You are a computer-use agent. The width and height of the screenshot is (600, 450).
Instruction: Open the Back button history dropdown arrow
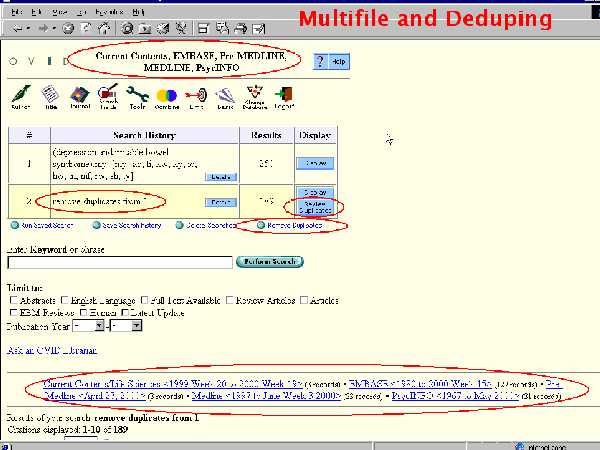[x=28, y=28]
